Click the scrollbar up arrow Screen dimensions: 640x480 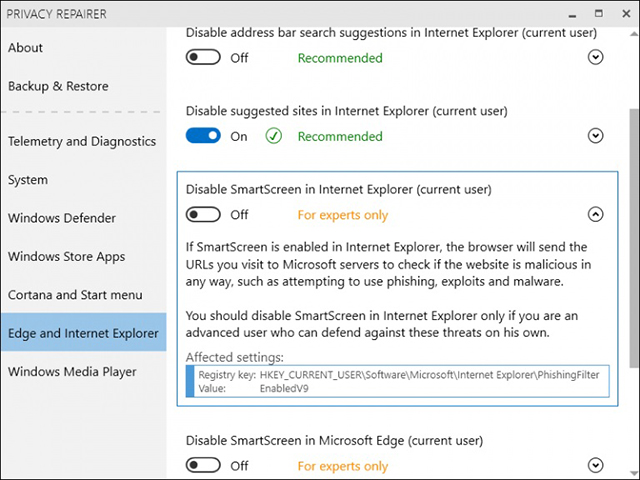(x=634, y=34)
